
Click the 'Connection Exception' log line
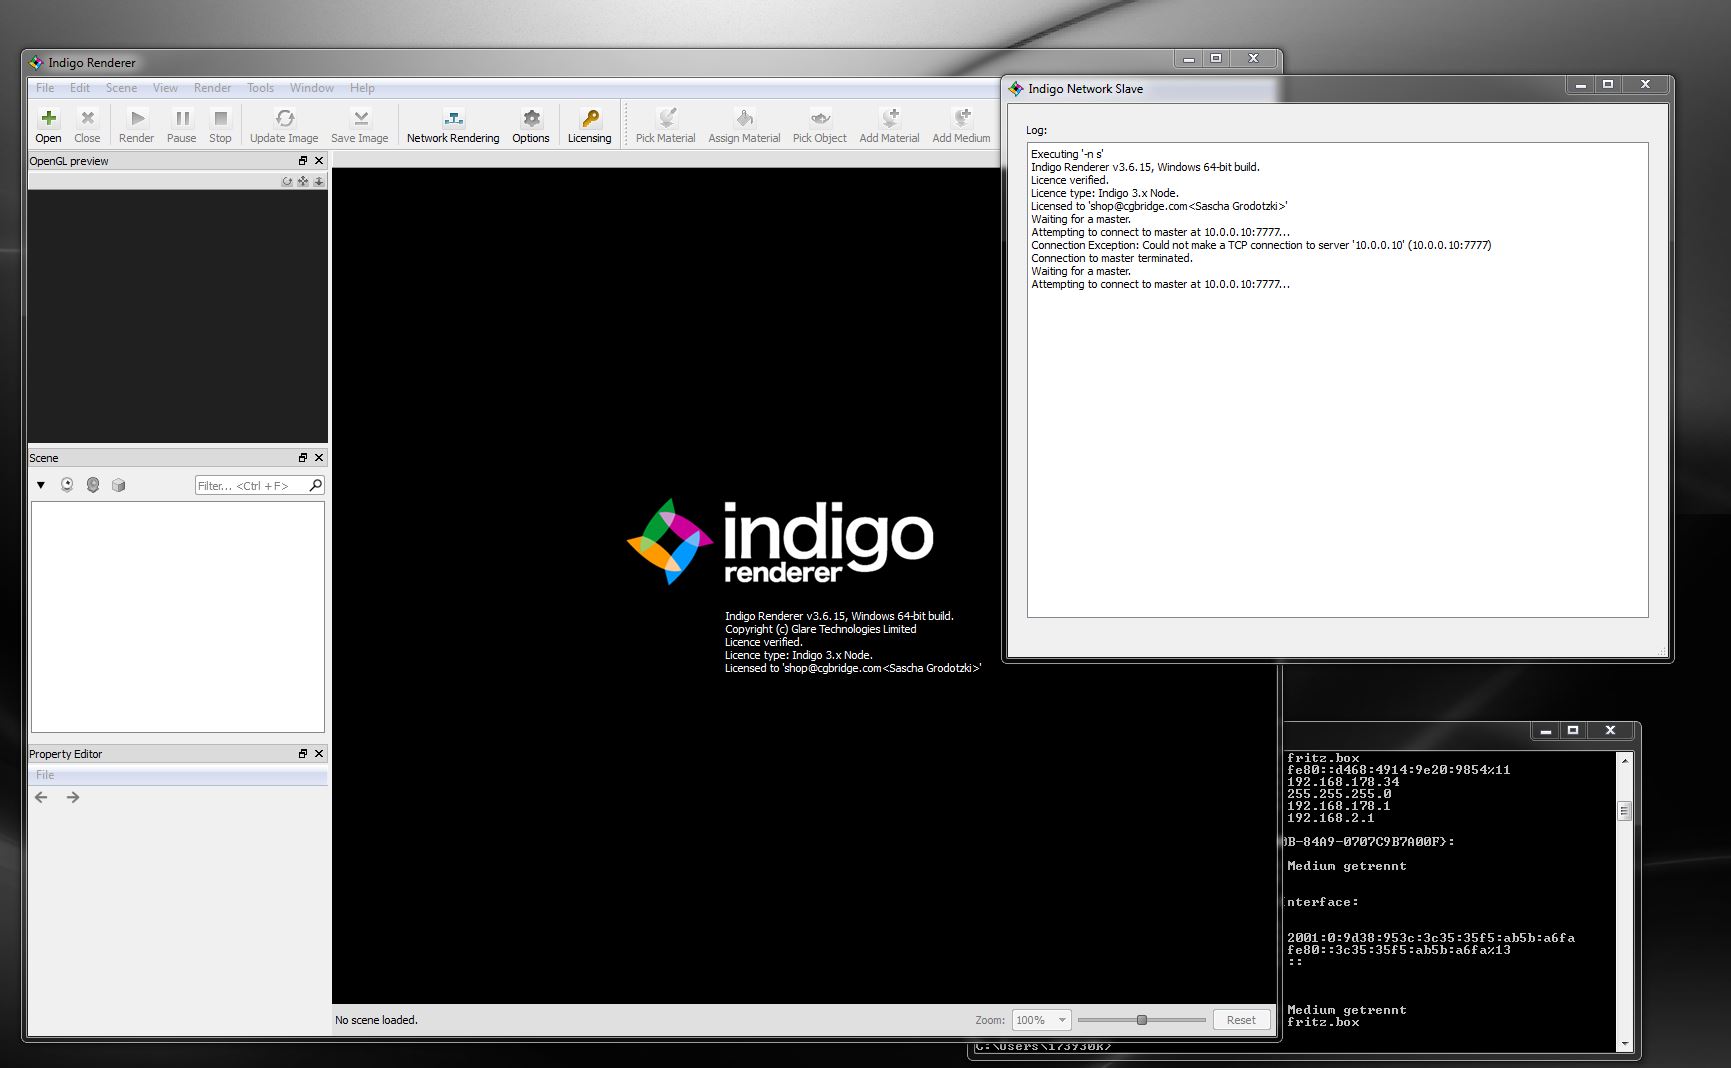1261,245
